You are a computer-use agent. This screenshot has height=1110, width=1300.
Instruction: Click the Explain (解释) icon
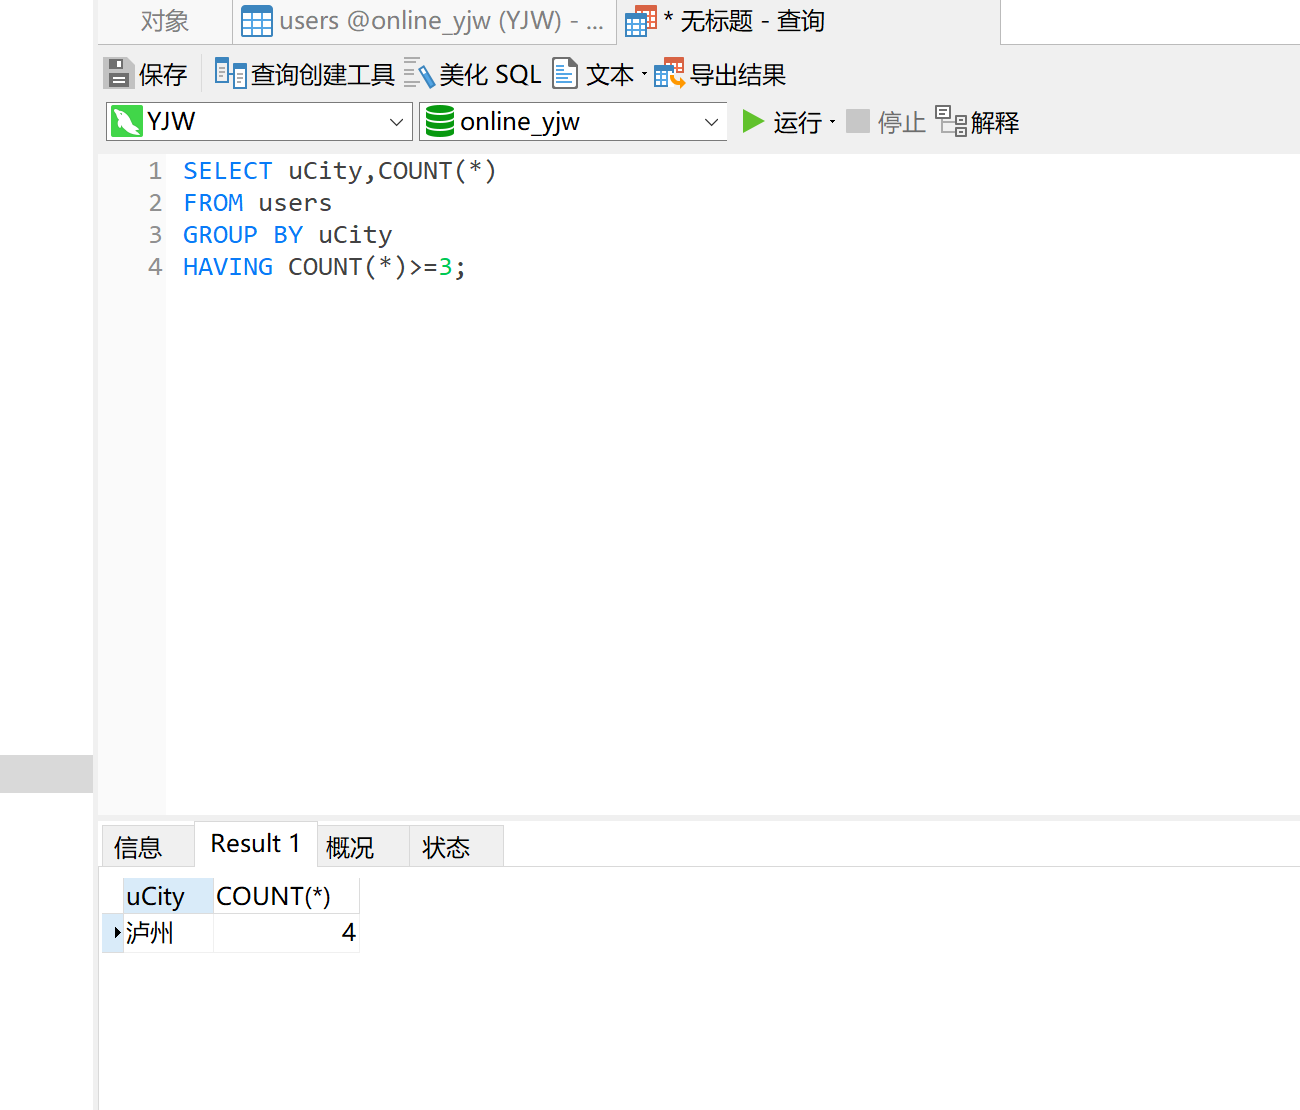951,121
